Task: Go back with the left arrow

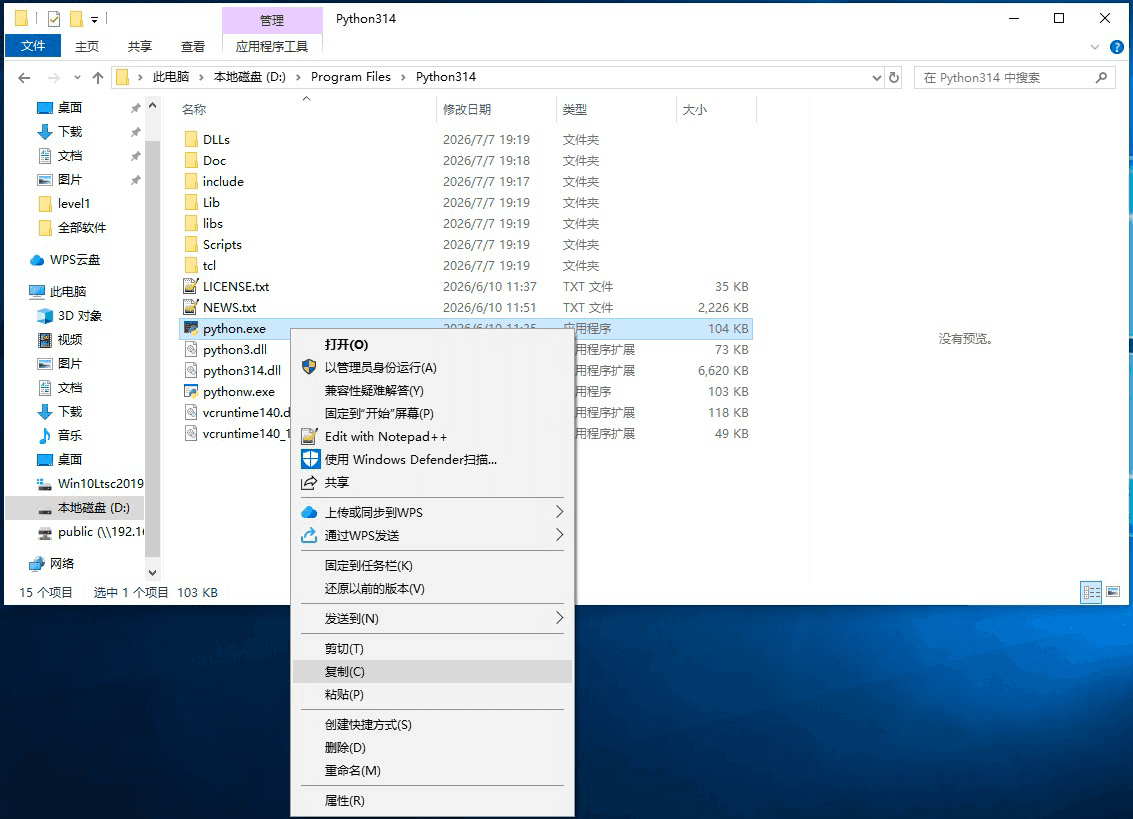Action: pyautogui.click(x=24, y=77)
